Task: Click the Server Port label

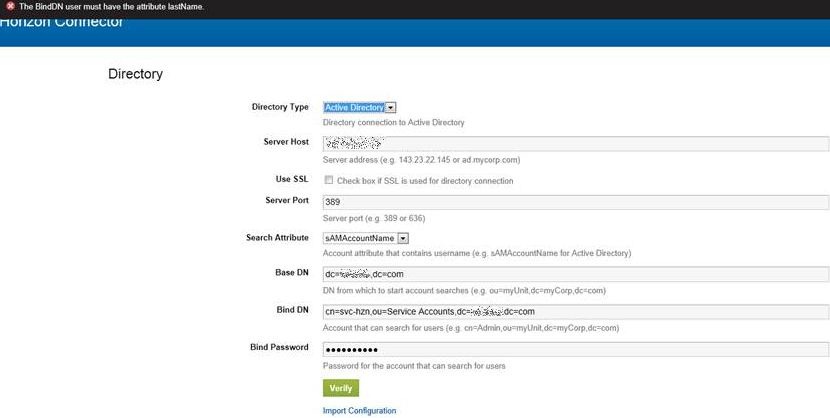Action: (287, 201)
